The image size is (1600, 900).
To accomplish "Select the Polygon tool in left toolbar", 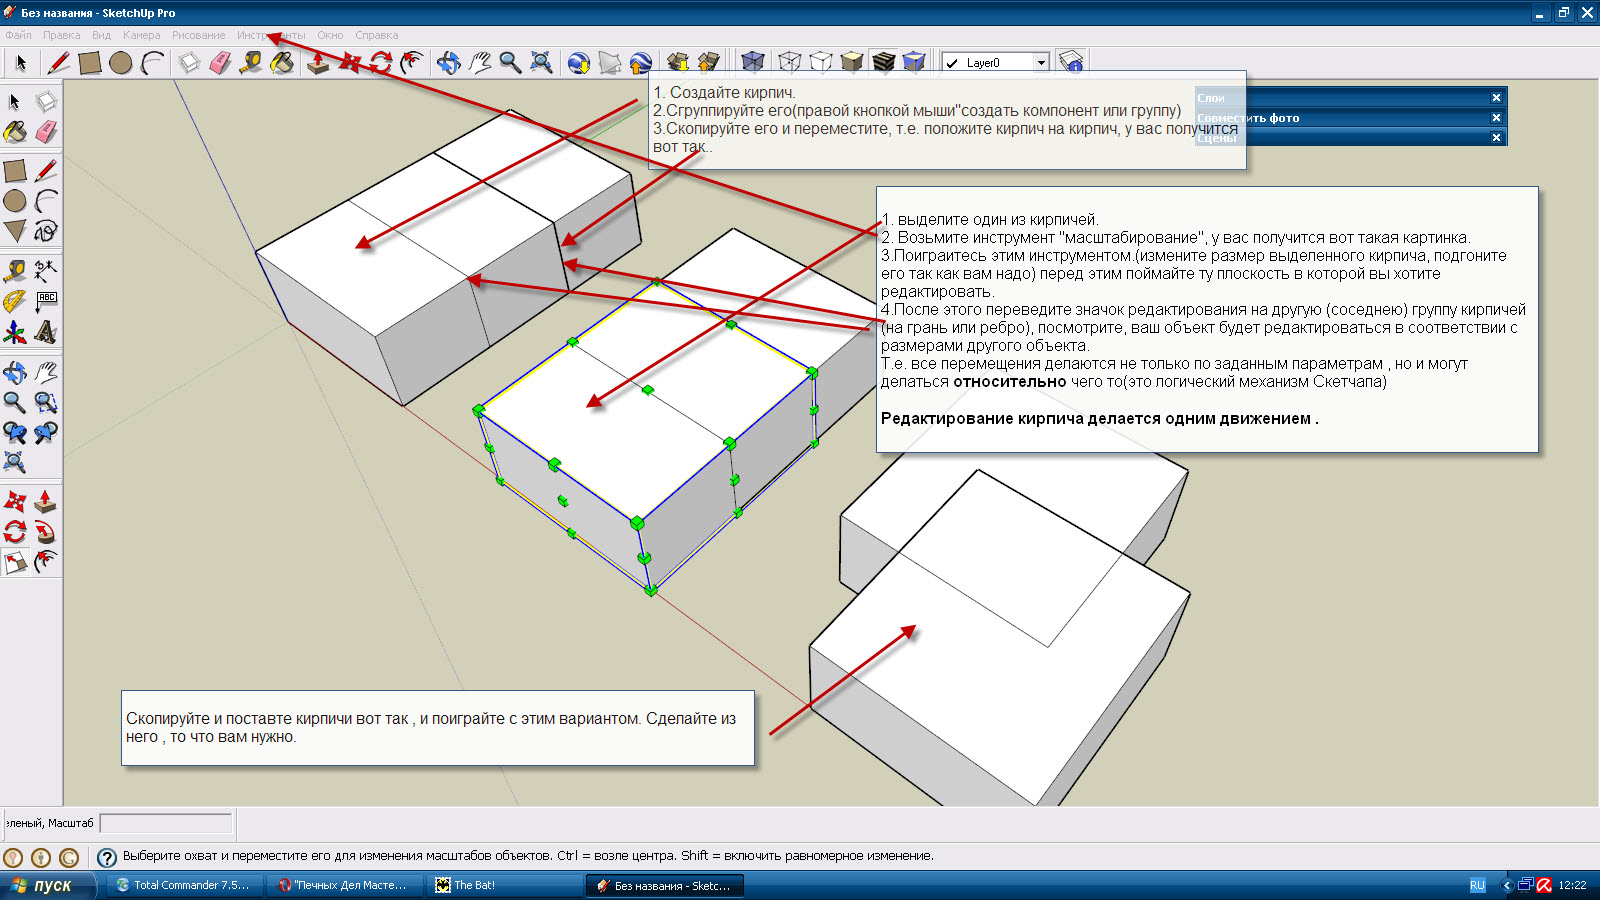I will coord(14,231).
